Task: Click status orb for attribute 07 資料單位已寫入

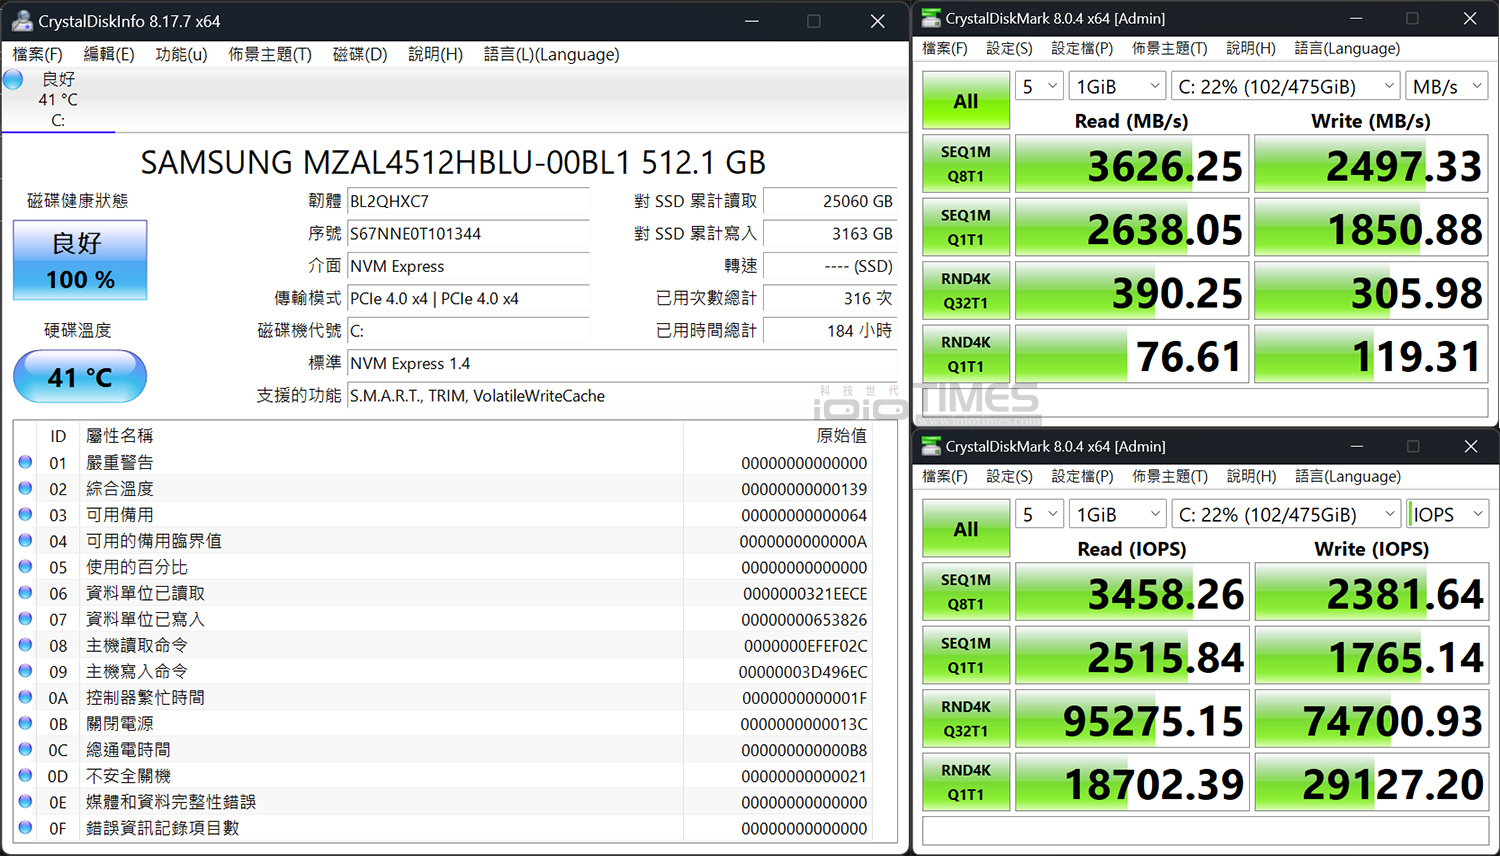Action: [x=25, y=619]
